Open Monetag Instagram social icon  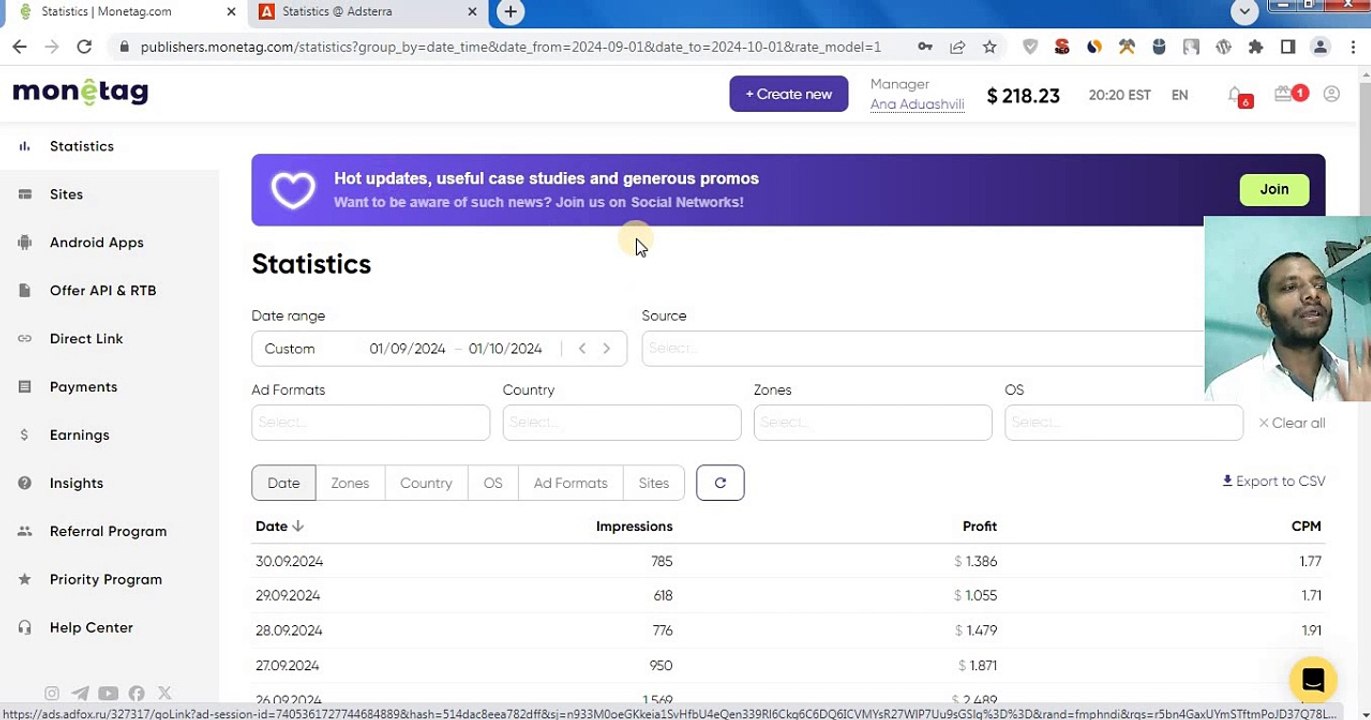click(52, 693)
